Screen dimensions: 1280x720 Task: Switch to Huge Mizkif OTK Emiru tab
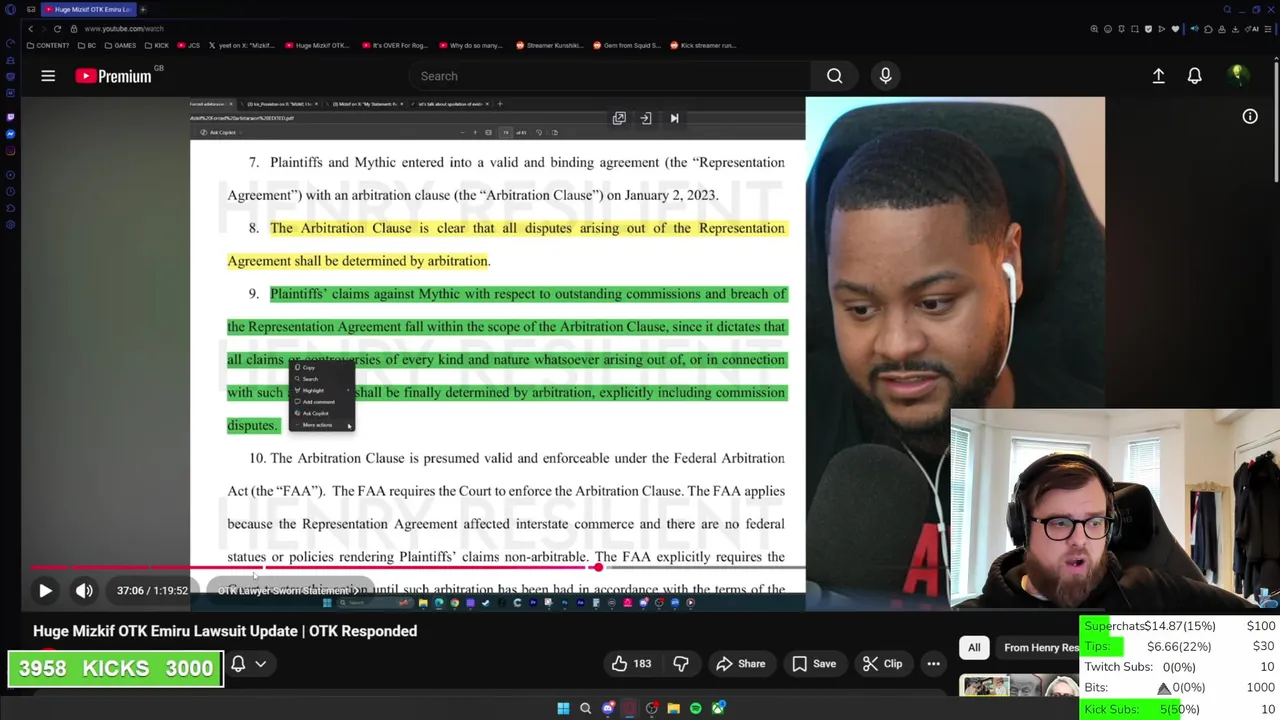(90, 9)
